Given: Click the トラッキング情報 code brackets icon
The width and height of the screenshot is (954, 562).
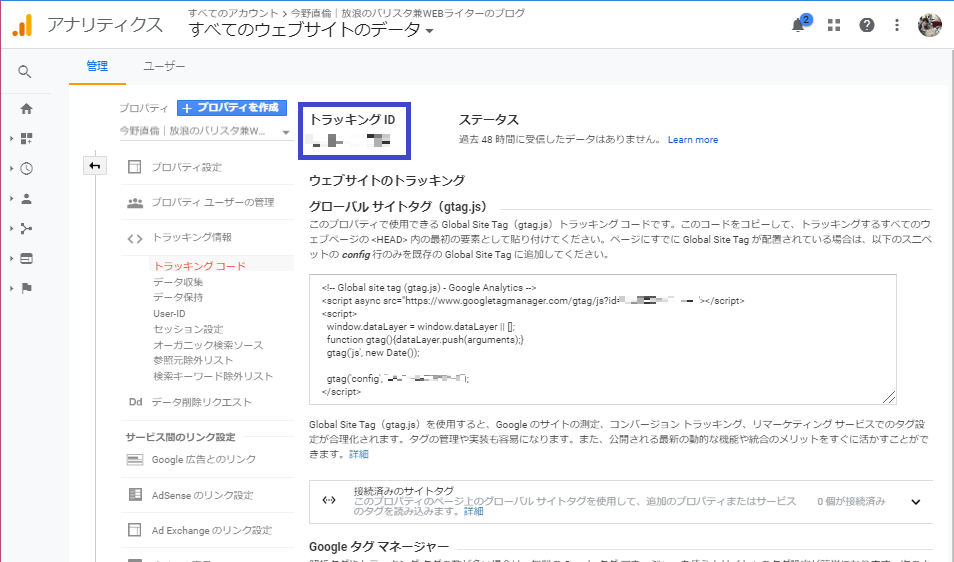Looking at the screenshot, I should 134,238.
